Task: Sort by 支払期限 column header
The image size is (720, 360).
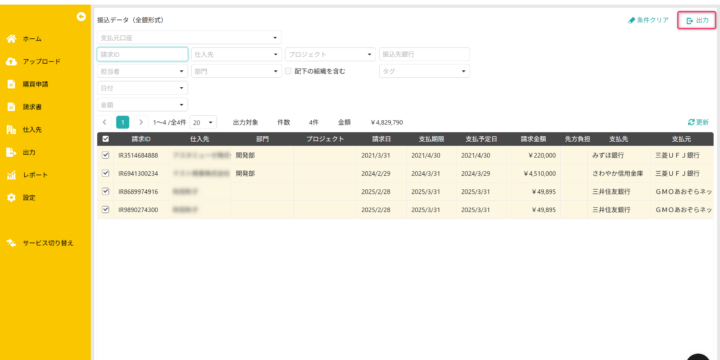Action: pos(431,139)
